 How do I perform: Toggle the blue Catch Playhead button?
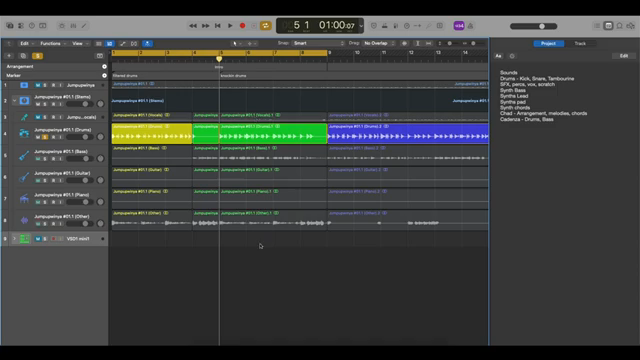[147, 44]
